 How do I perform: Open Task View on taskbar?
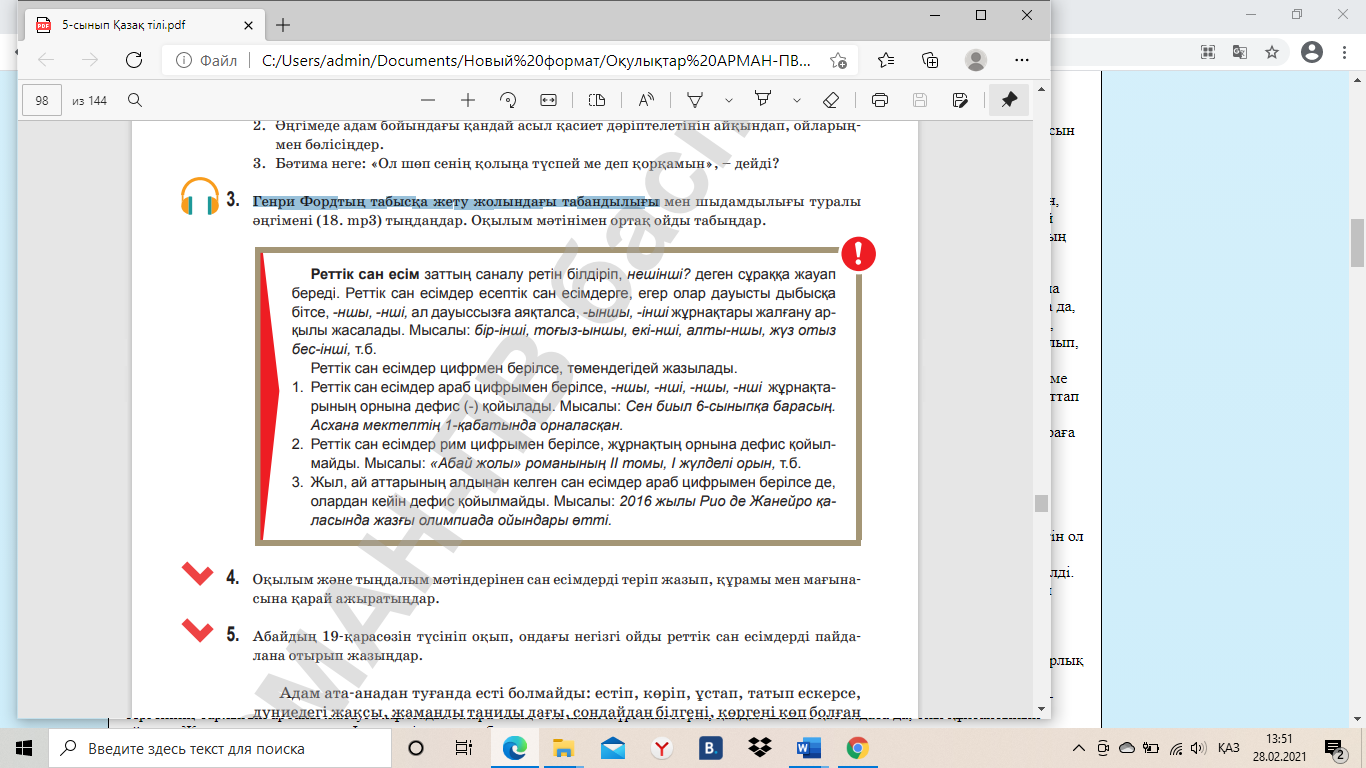[464, 748]
